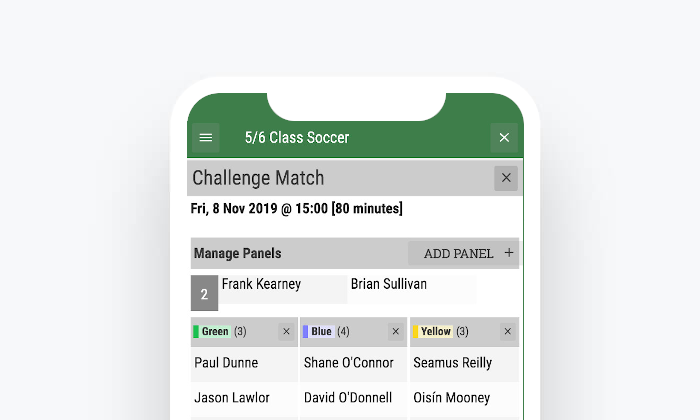Click the green color swatch

click(x=196, y=332)
